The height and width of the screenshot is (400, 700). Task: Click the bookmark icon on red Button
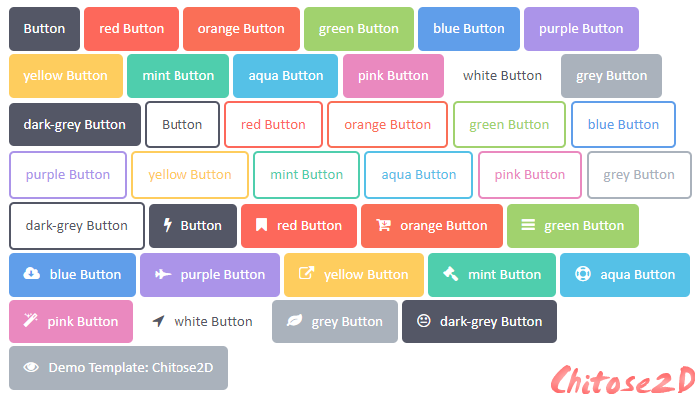click(x=261, y=225)
